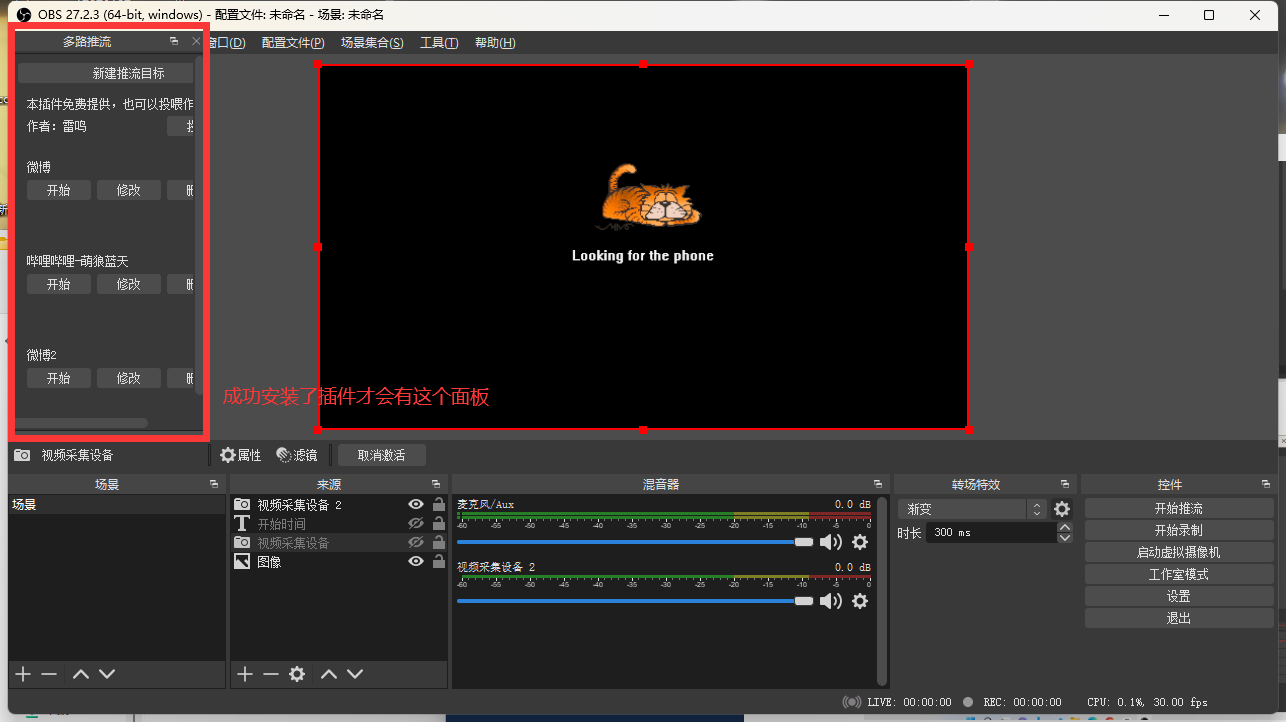Toggle lock on 视频采集设备 2 source
Viewport: 1286px width, 722px height.
(439, 505)
